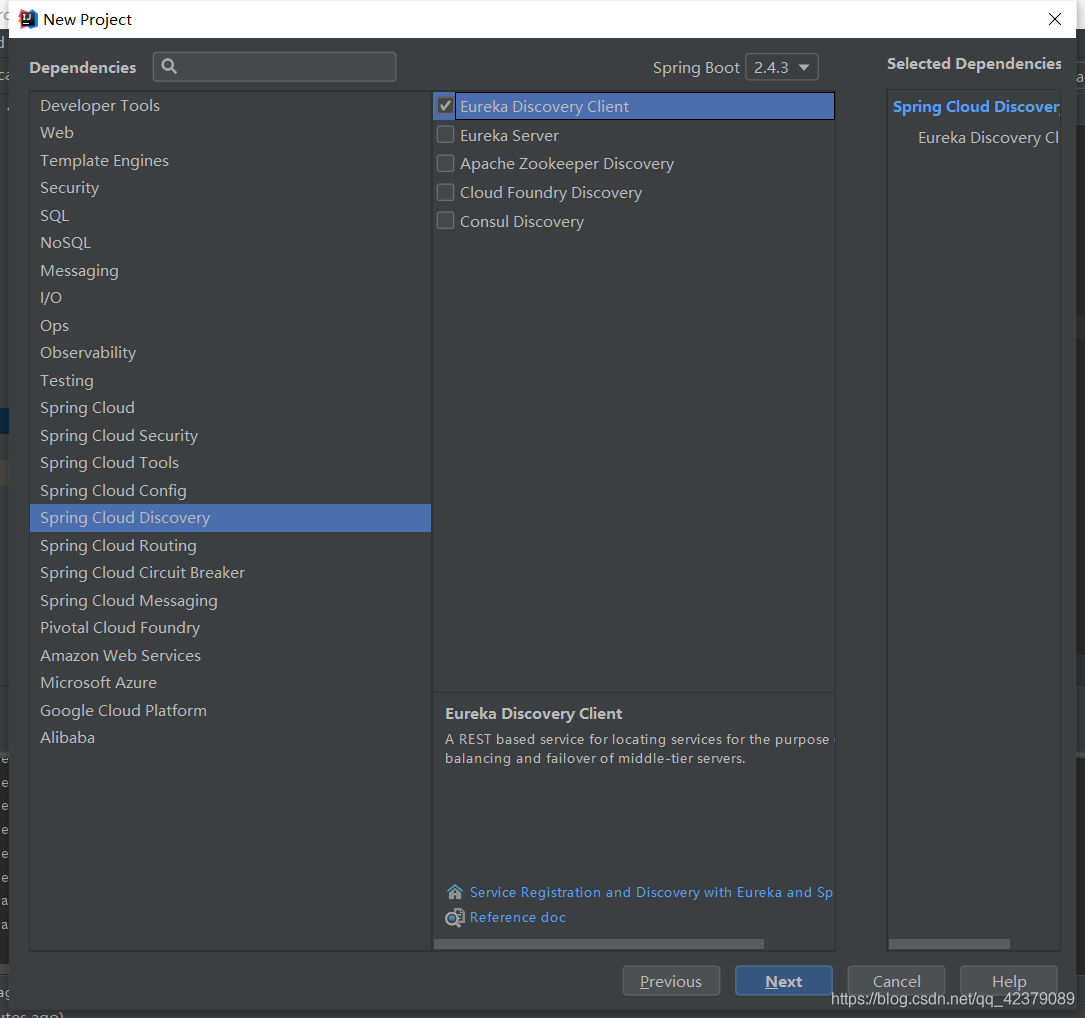Image resolution: width=1085 pixels, height=1018 pixels.
Task: Open Microsoft Azure category
Action: (x=230, y=682)
